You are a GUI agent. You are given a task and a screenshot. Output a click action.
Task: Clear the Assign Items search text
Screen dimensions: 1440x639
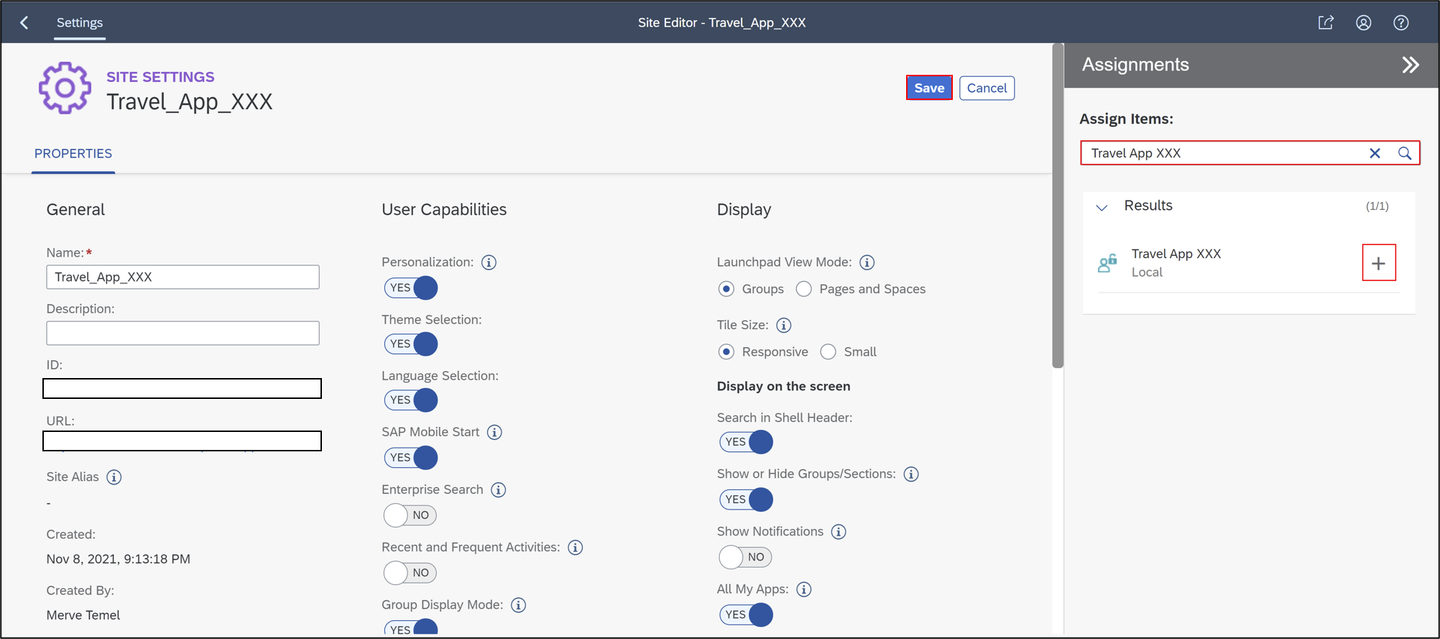tap(1375, 153)
